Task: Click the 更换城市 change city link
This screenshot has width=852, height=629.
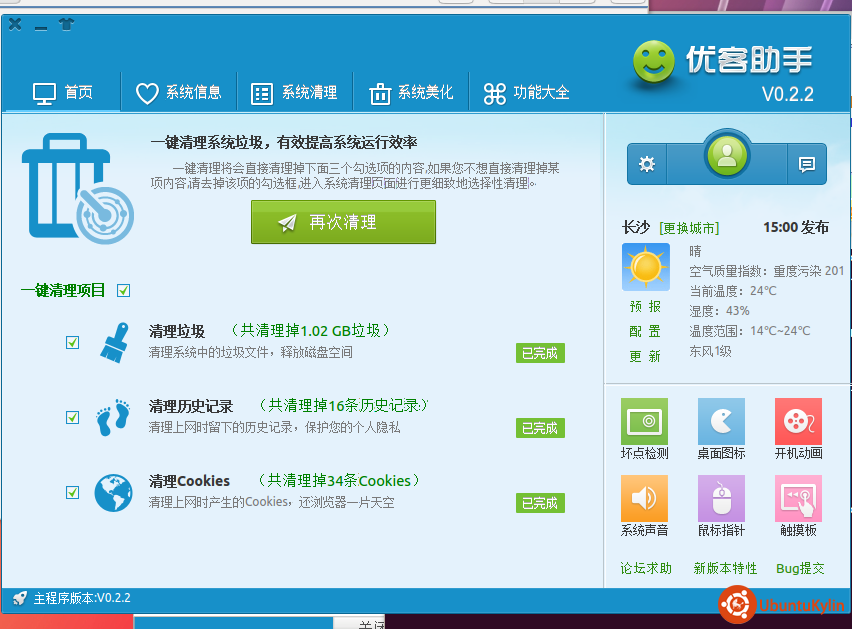Action: pyautogui.click(x=689, y=228)
